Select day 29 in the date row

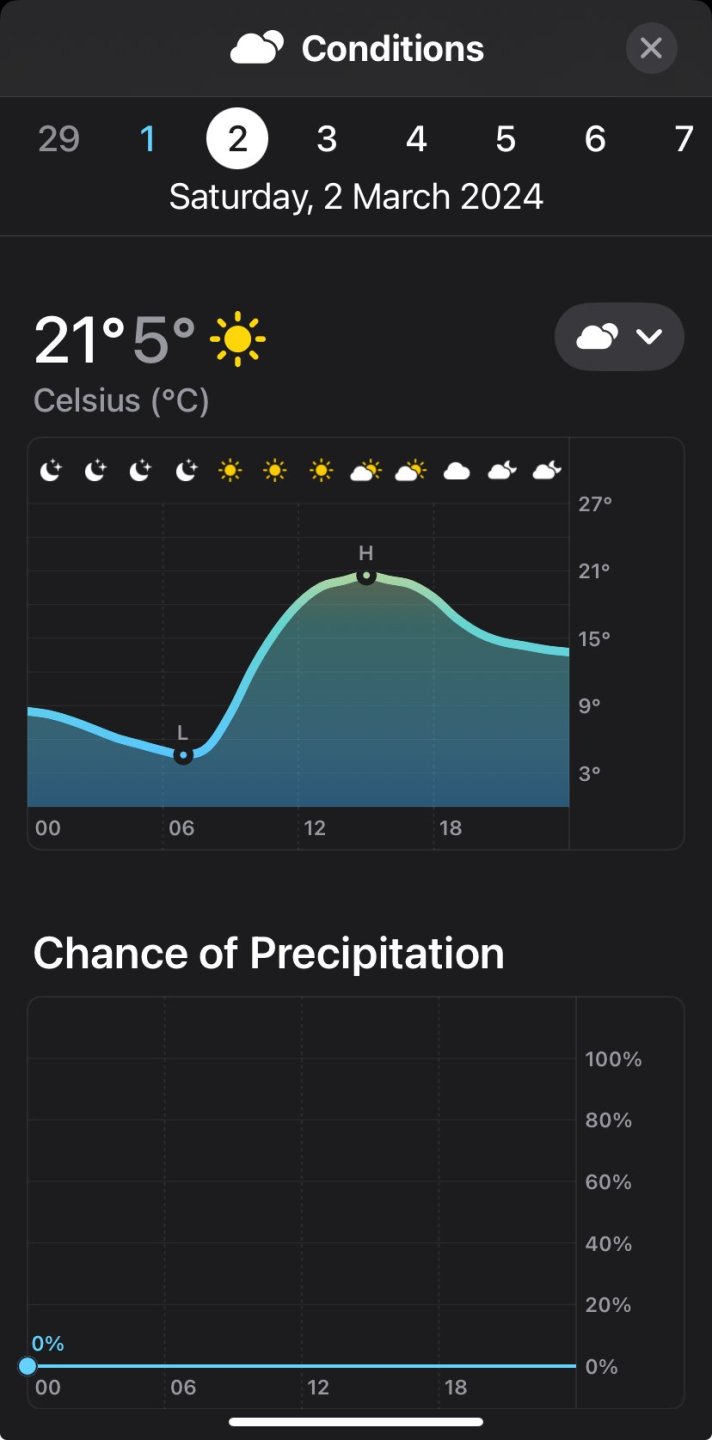click(59, 139)
